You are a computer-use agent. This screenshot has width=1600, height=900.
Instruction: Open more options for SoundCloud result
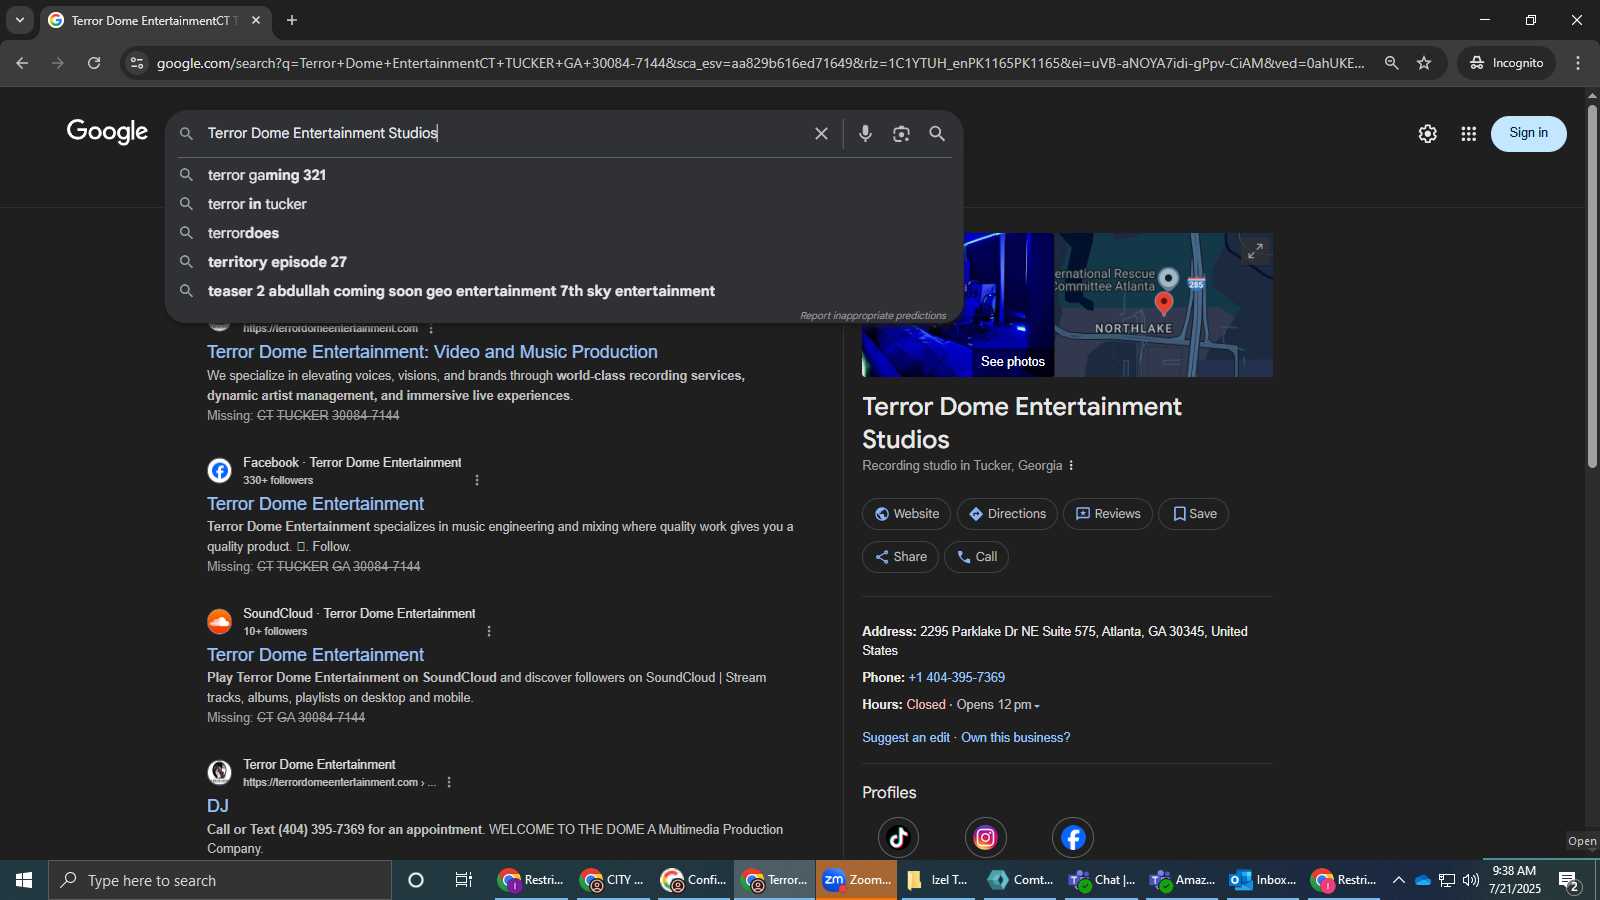[489, 631]
